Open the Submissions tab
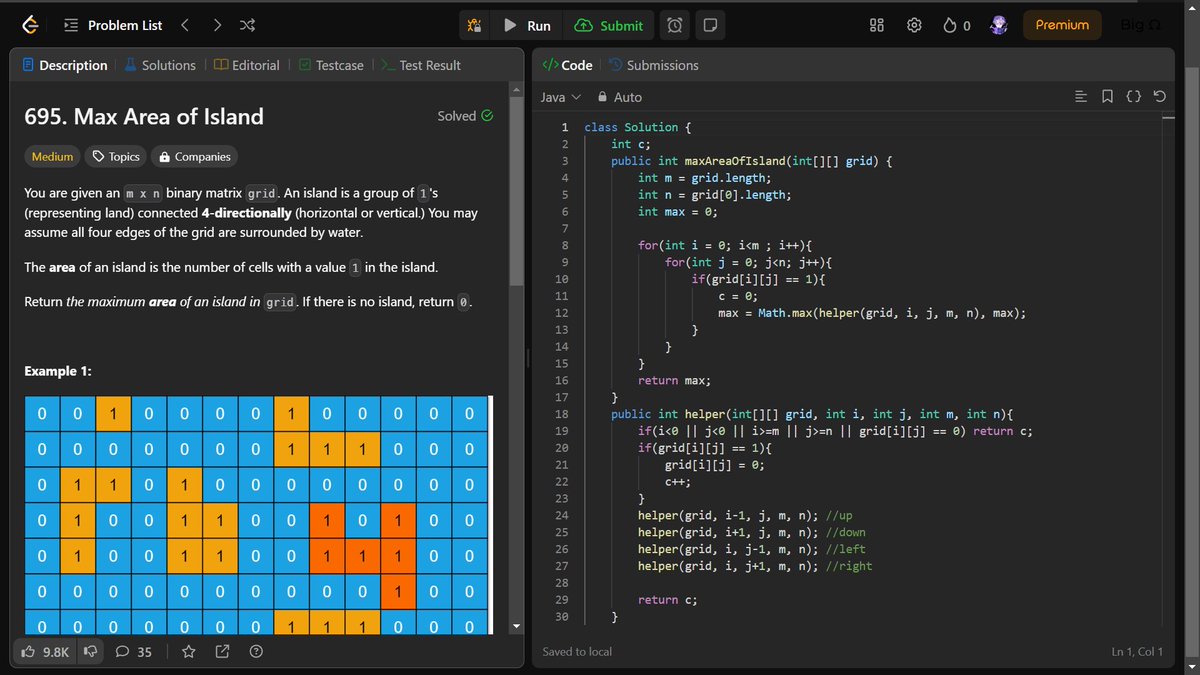 pyautogui.click(x=654, y=65)
